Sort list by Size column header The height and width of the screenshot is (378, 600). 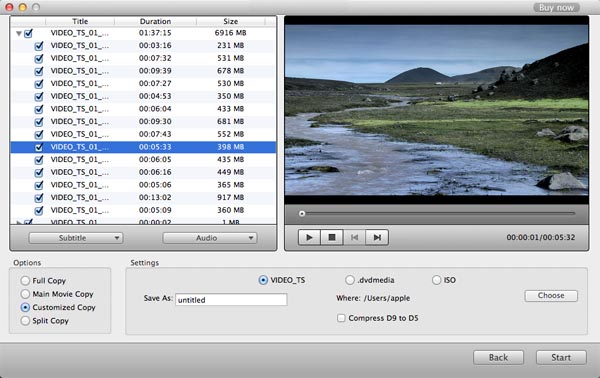point(231,21)
